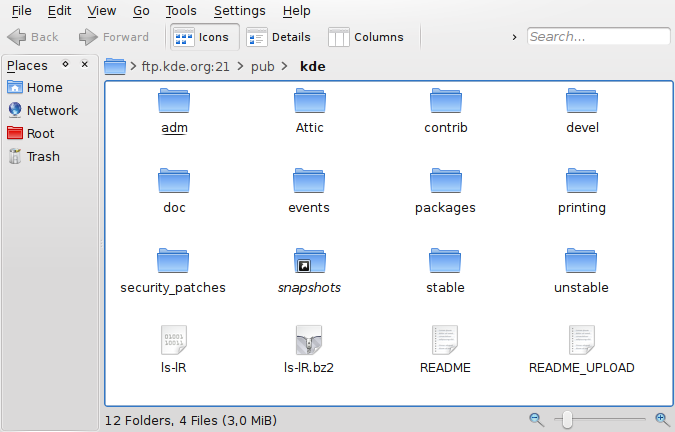This screenshot has height=432, width=675.
Task: Switch to Details view mode
Action: (279, 37)
